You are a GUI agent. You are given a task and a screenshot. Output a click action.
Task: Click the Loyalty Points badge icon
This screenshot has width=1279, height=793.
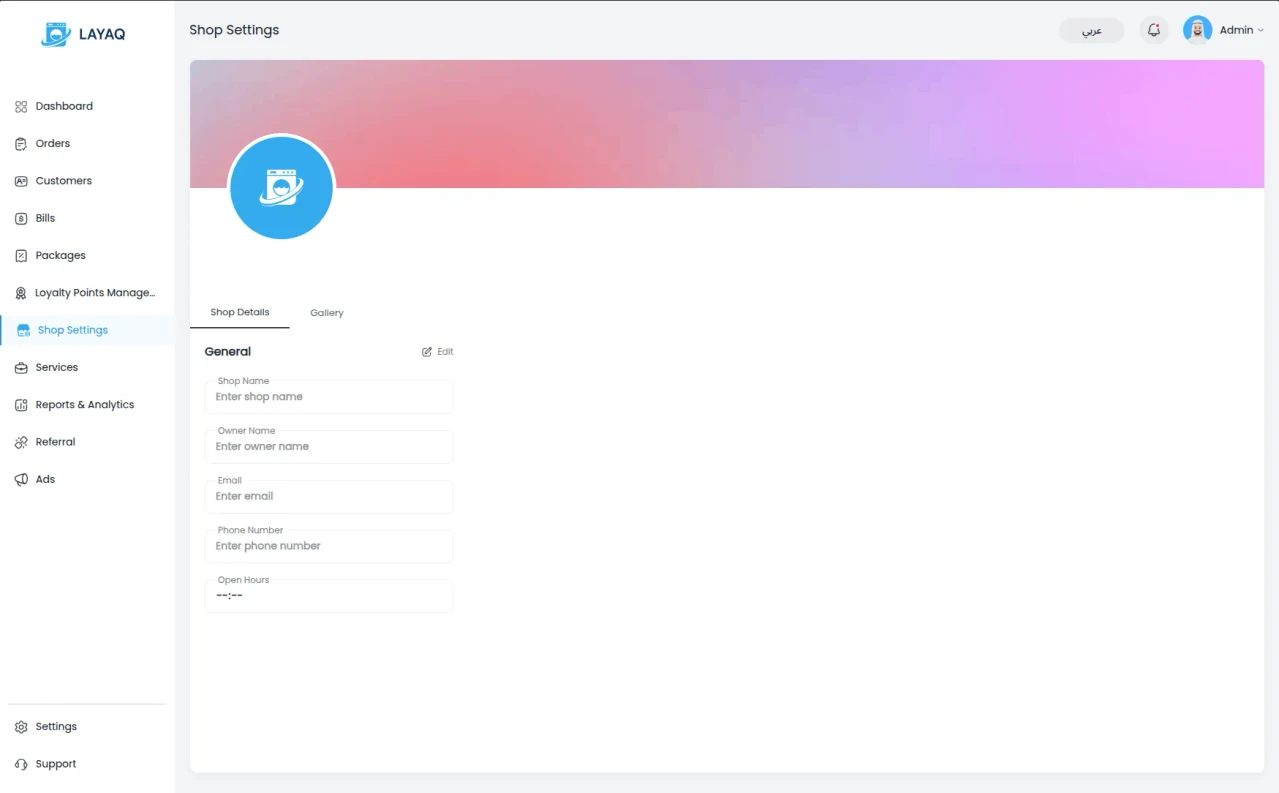click(x=21, y=293)
